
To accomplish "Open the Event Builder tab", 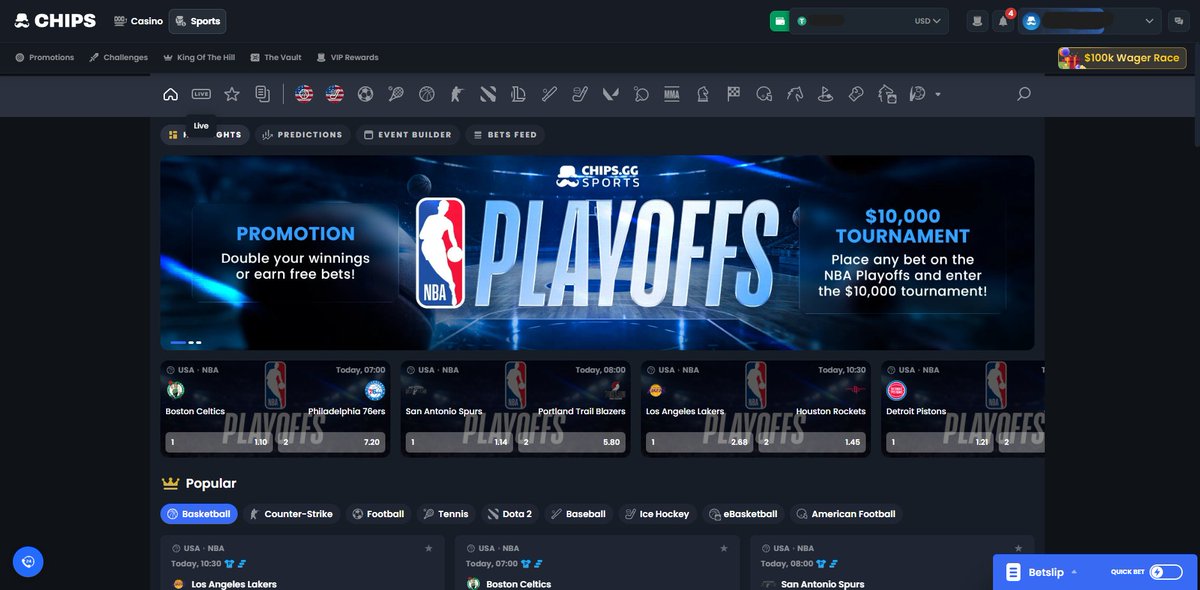I will click(x=407, y=134).
